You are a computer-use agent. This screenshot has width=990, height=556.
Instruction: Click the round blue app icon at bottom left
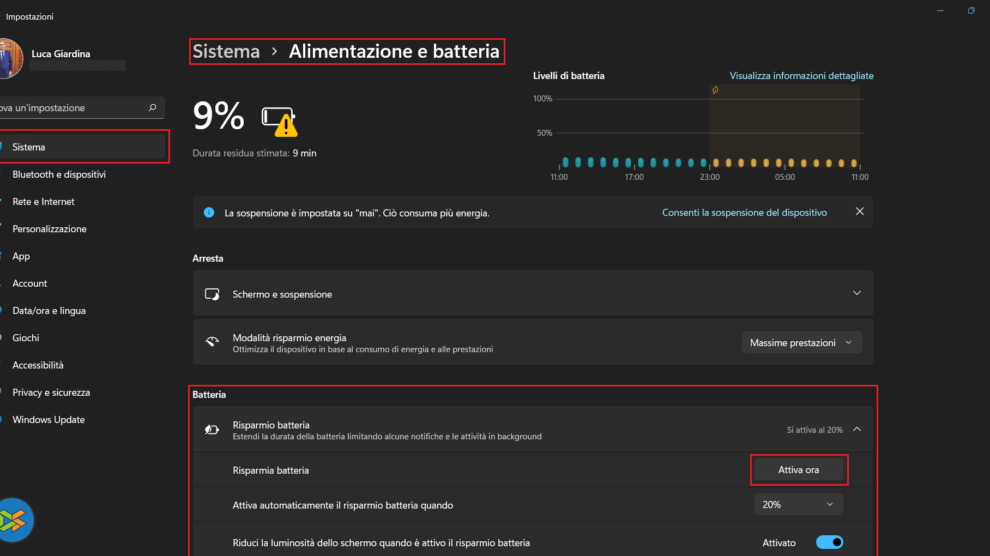tap(16, 519)
